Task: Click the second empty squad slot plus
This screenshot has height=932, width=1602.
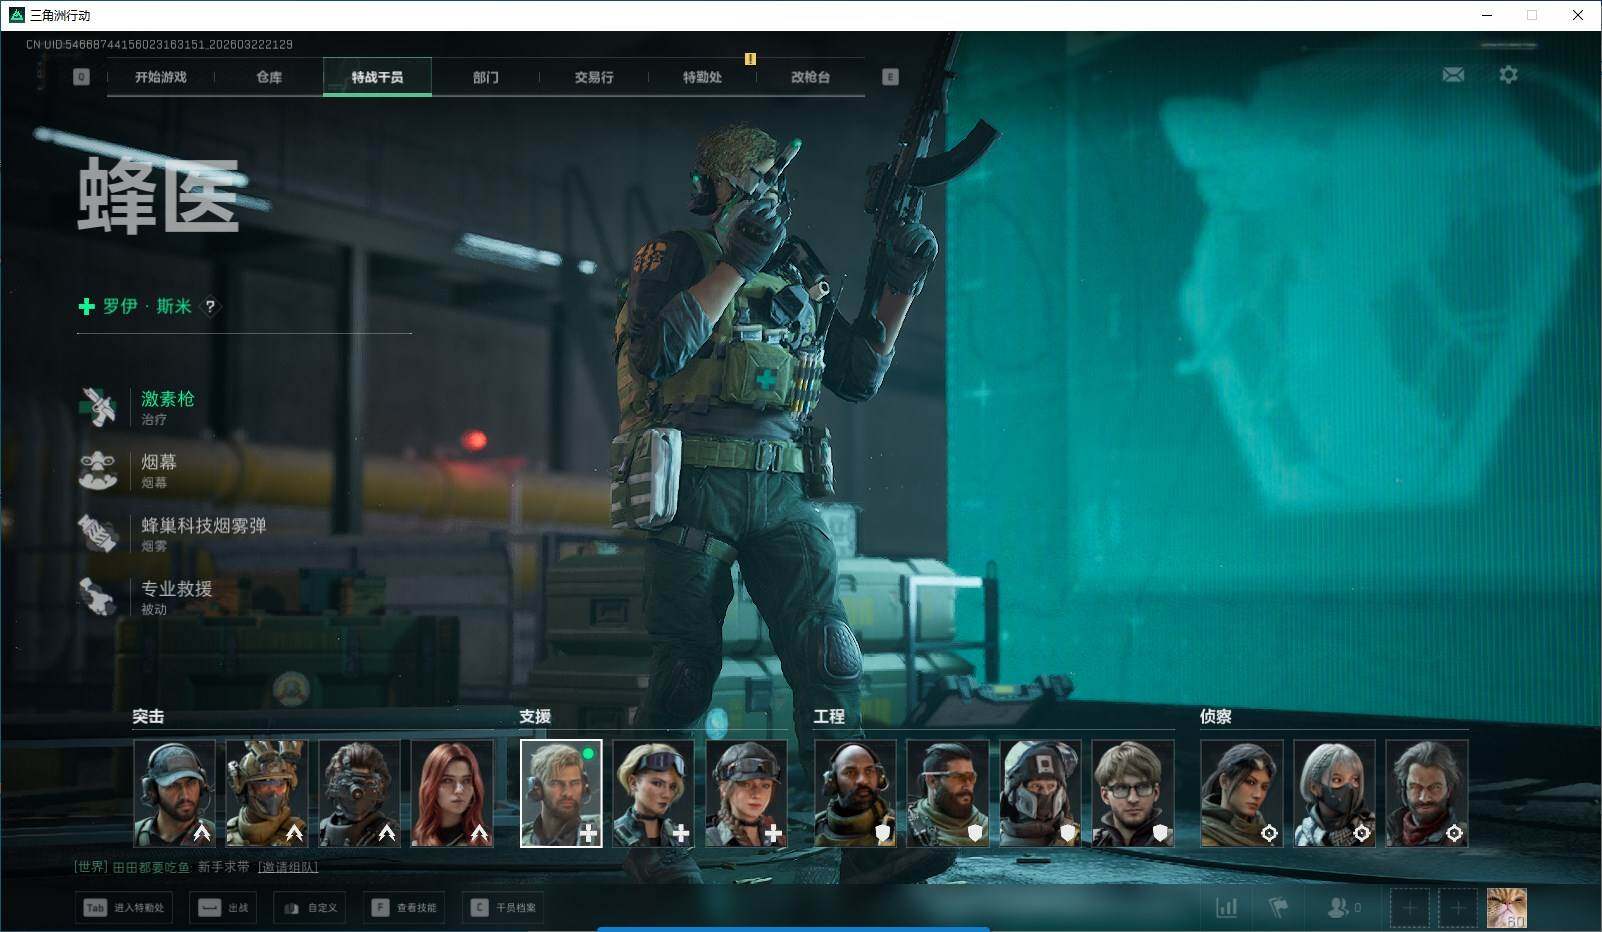Action: 1458,908
